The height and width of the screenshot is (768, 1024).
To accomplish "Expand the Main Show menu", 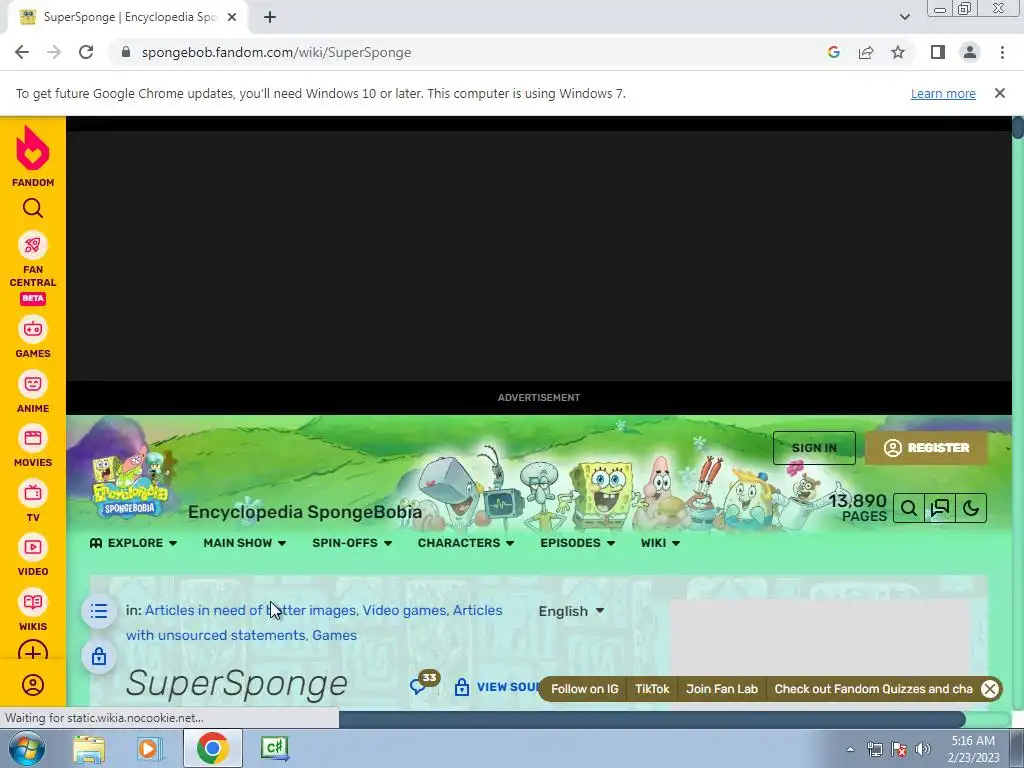I will point(244,543).
